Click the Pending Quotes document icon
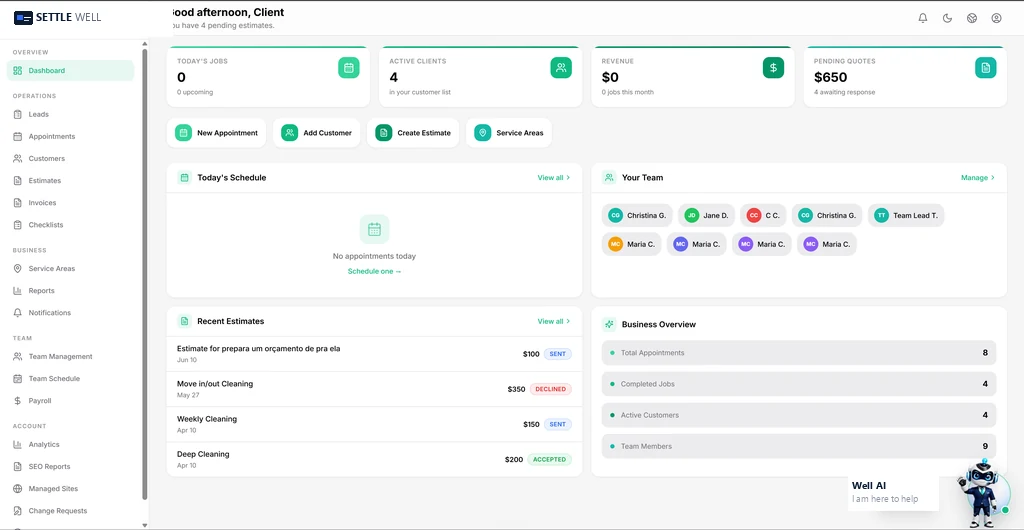The image size is (1024, 530). pyautogui.click(x=985, y=68)
